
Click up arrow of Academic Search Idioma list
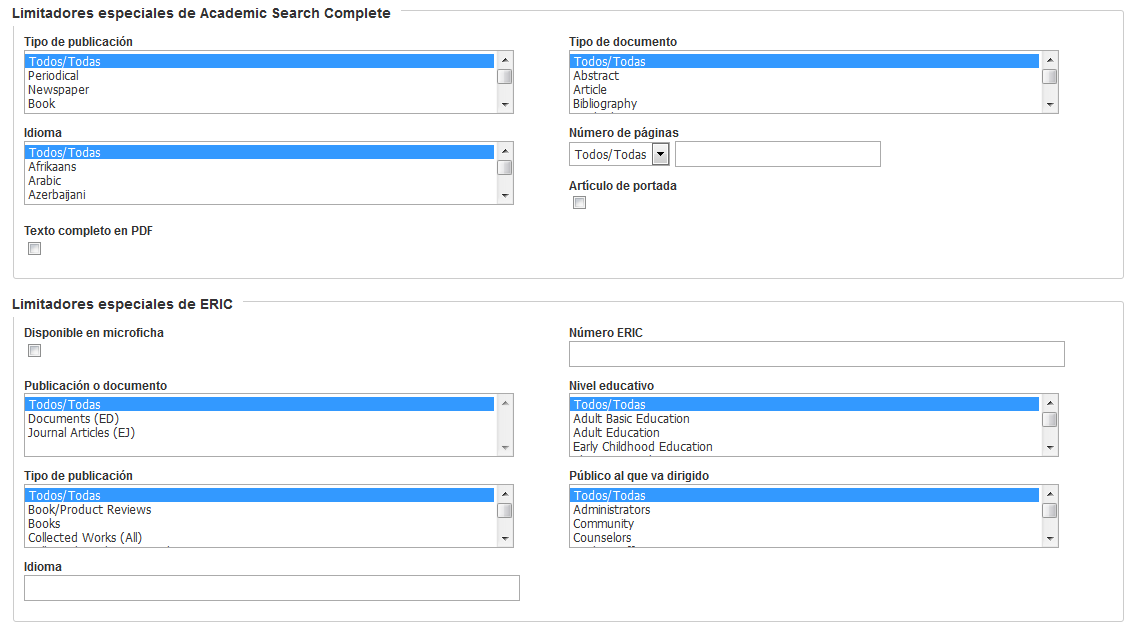(505, 151)
